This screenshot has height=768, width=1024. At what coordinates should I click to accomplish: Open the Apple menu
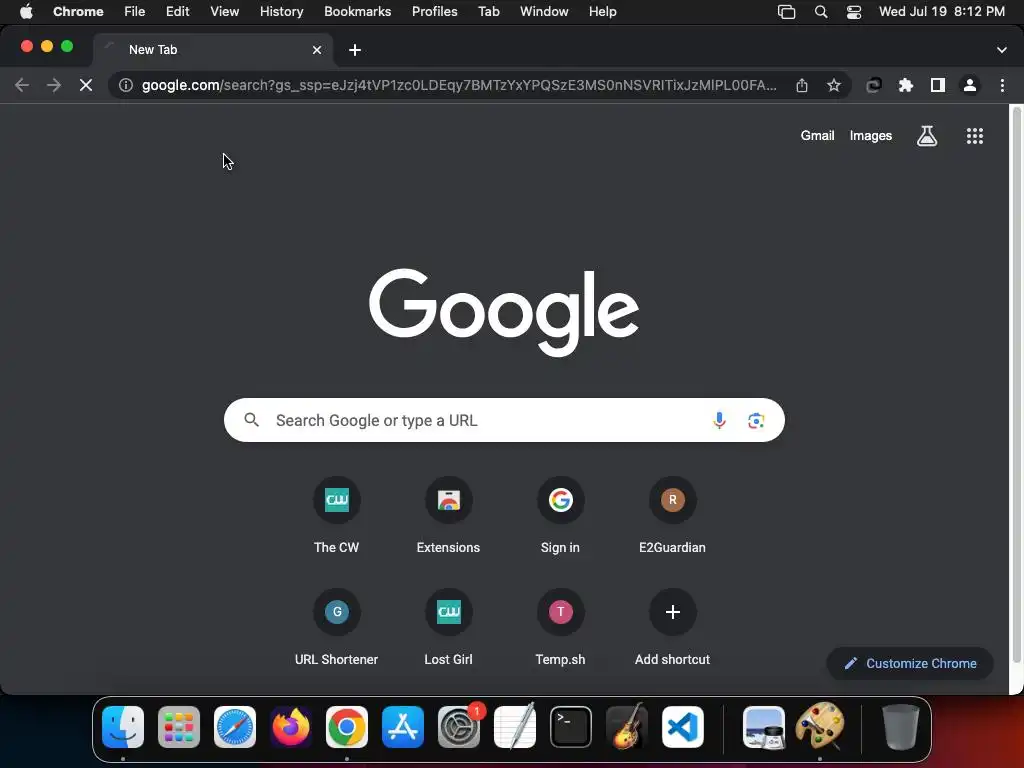pos(26,12)
